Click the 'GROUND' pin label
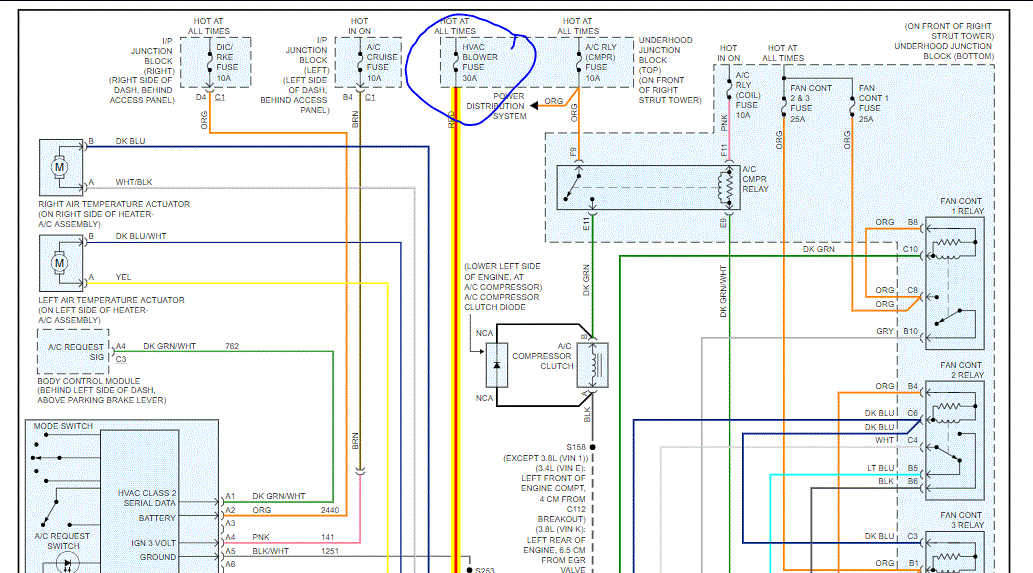 pos(157,557)
